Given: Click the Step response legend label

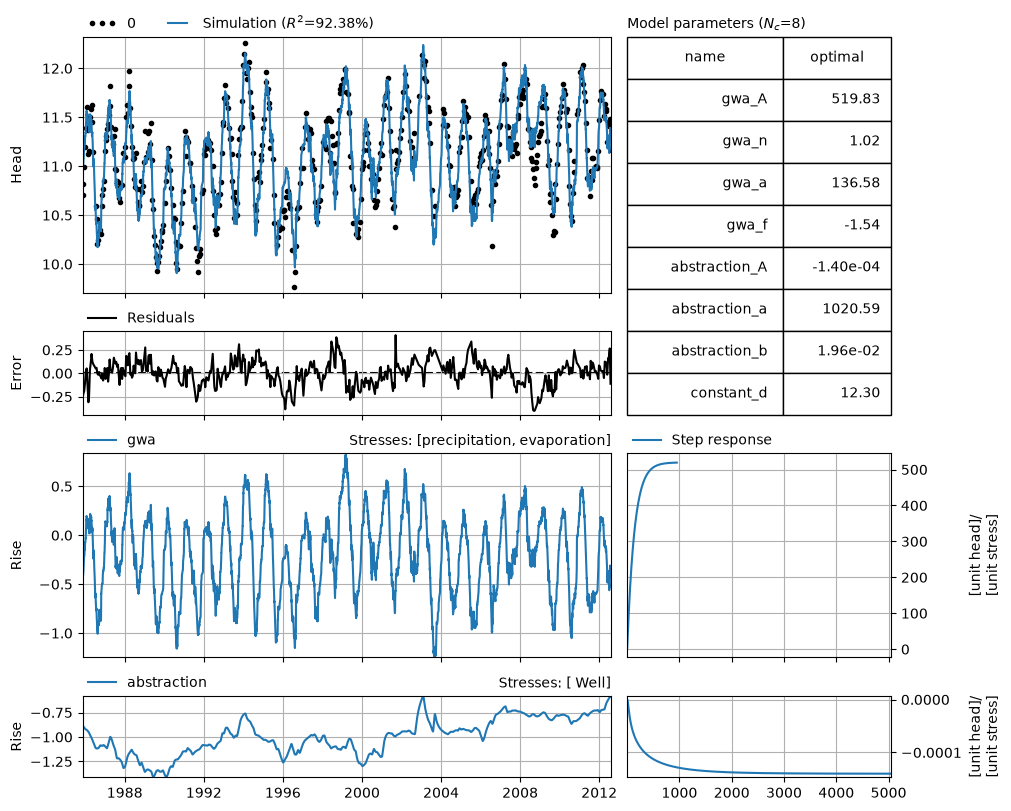Looking at the screenshot, I should 721,440.
